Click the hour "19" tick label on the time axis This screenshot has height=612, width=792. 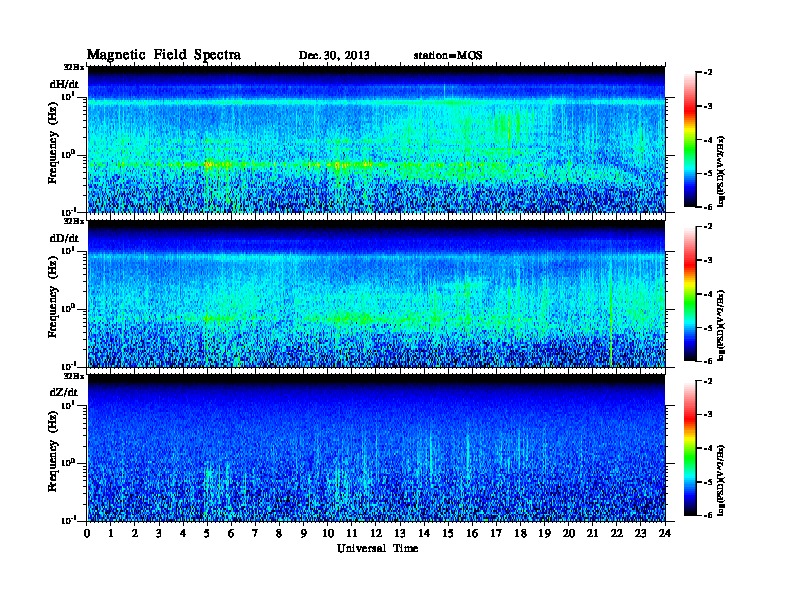544,534
